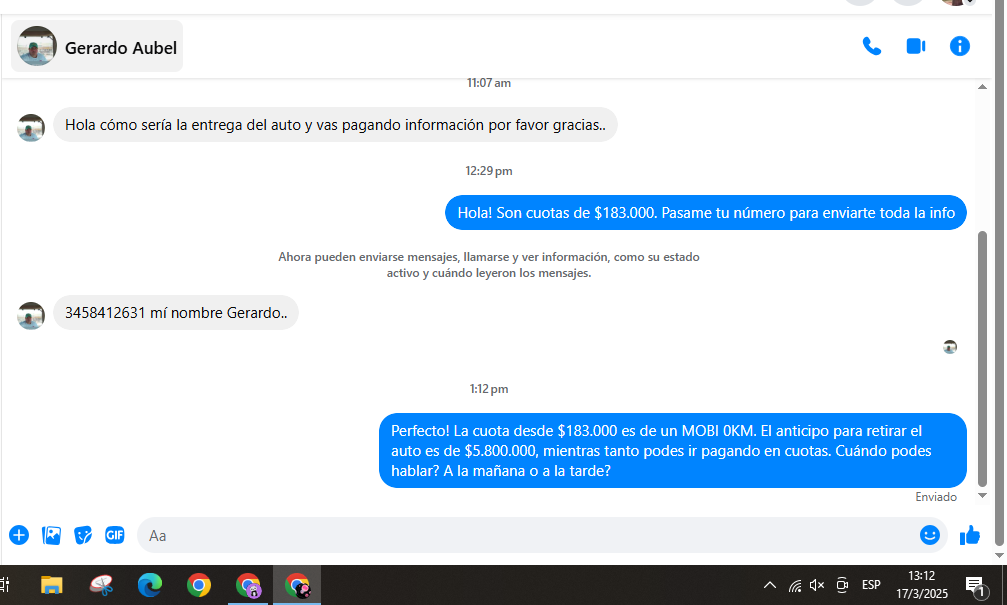Screen dimensions: 1007x605
Task: Open more actions plus menu
Action: pyautogui.click(x=19, y=535)
